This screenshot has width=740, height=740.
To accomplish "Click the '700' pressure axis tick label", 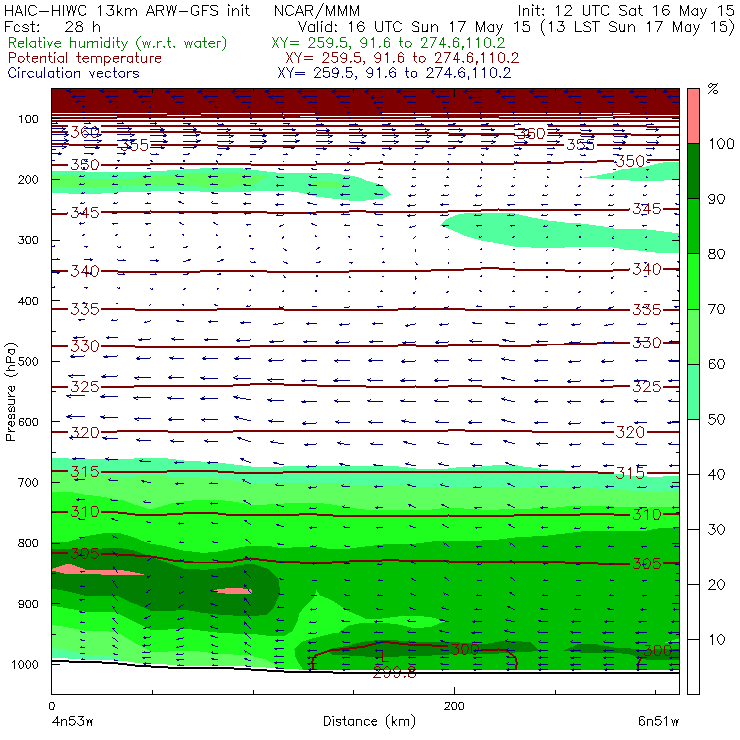I will (28, 482).
